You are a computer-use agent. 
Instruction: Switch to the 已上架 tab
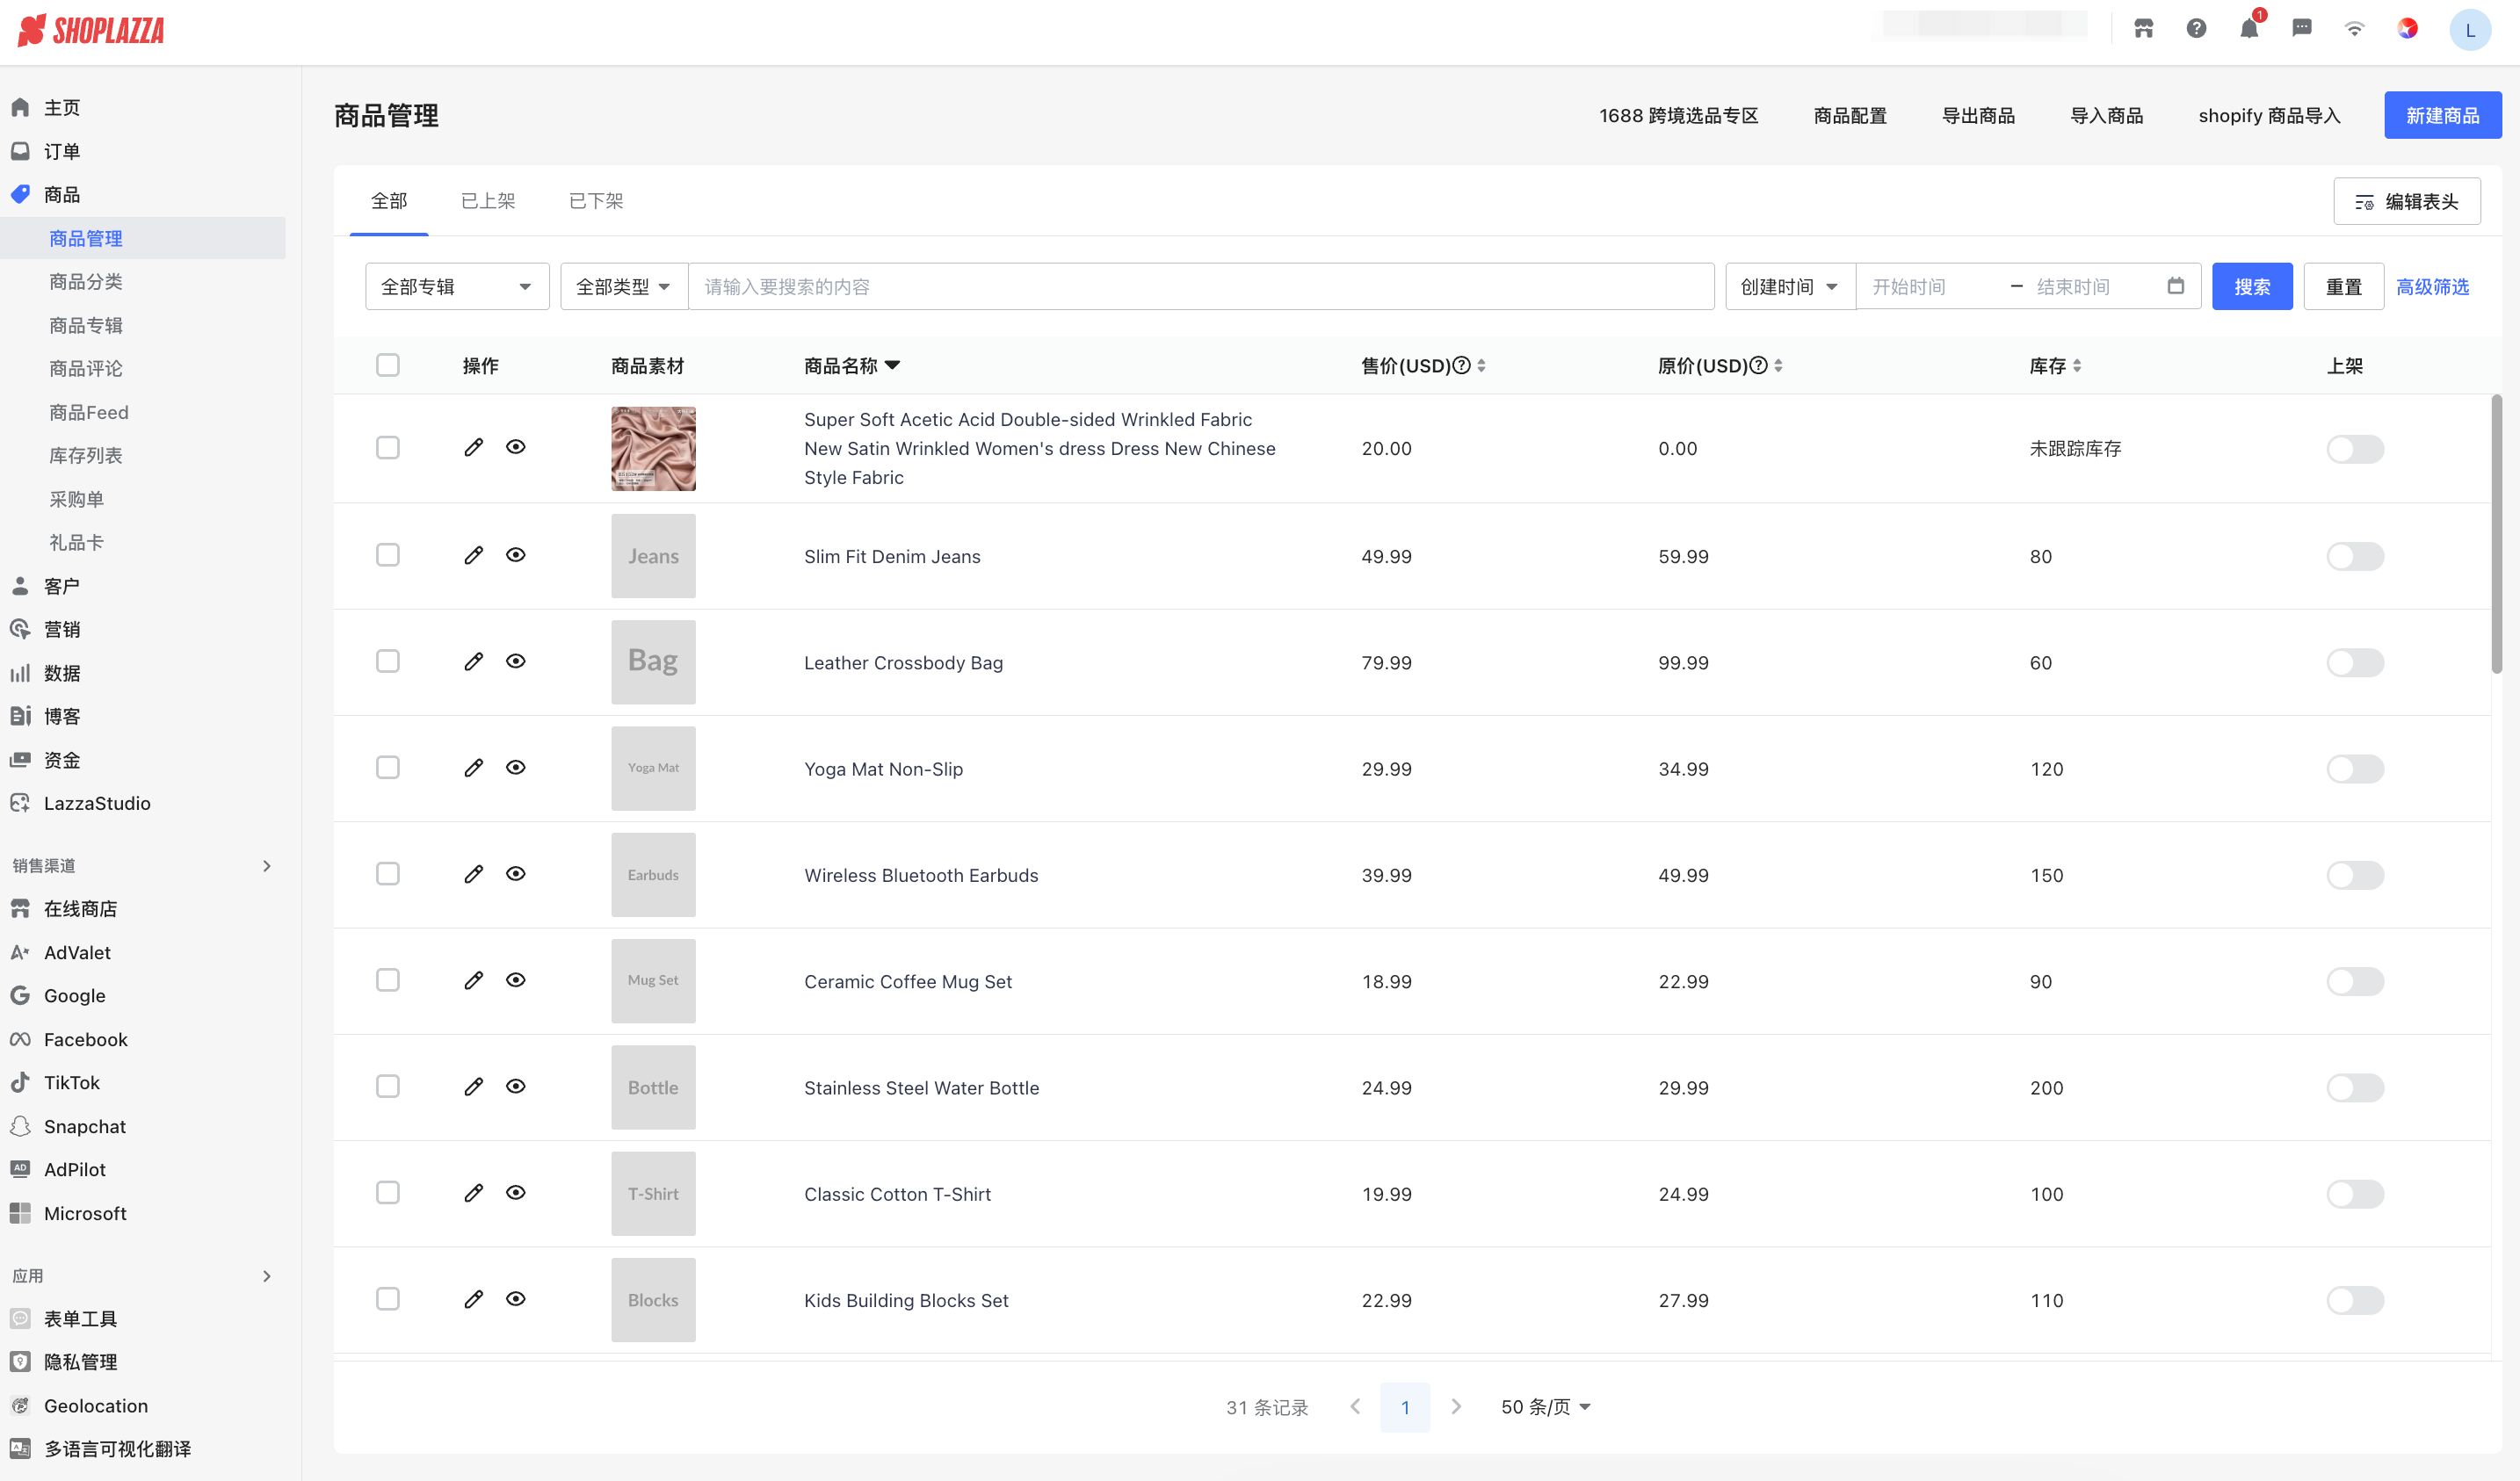click(488, 201)
